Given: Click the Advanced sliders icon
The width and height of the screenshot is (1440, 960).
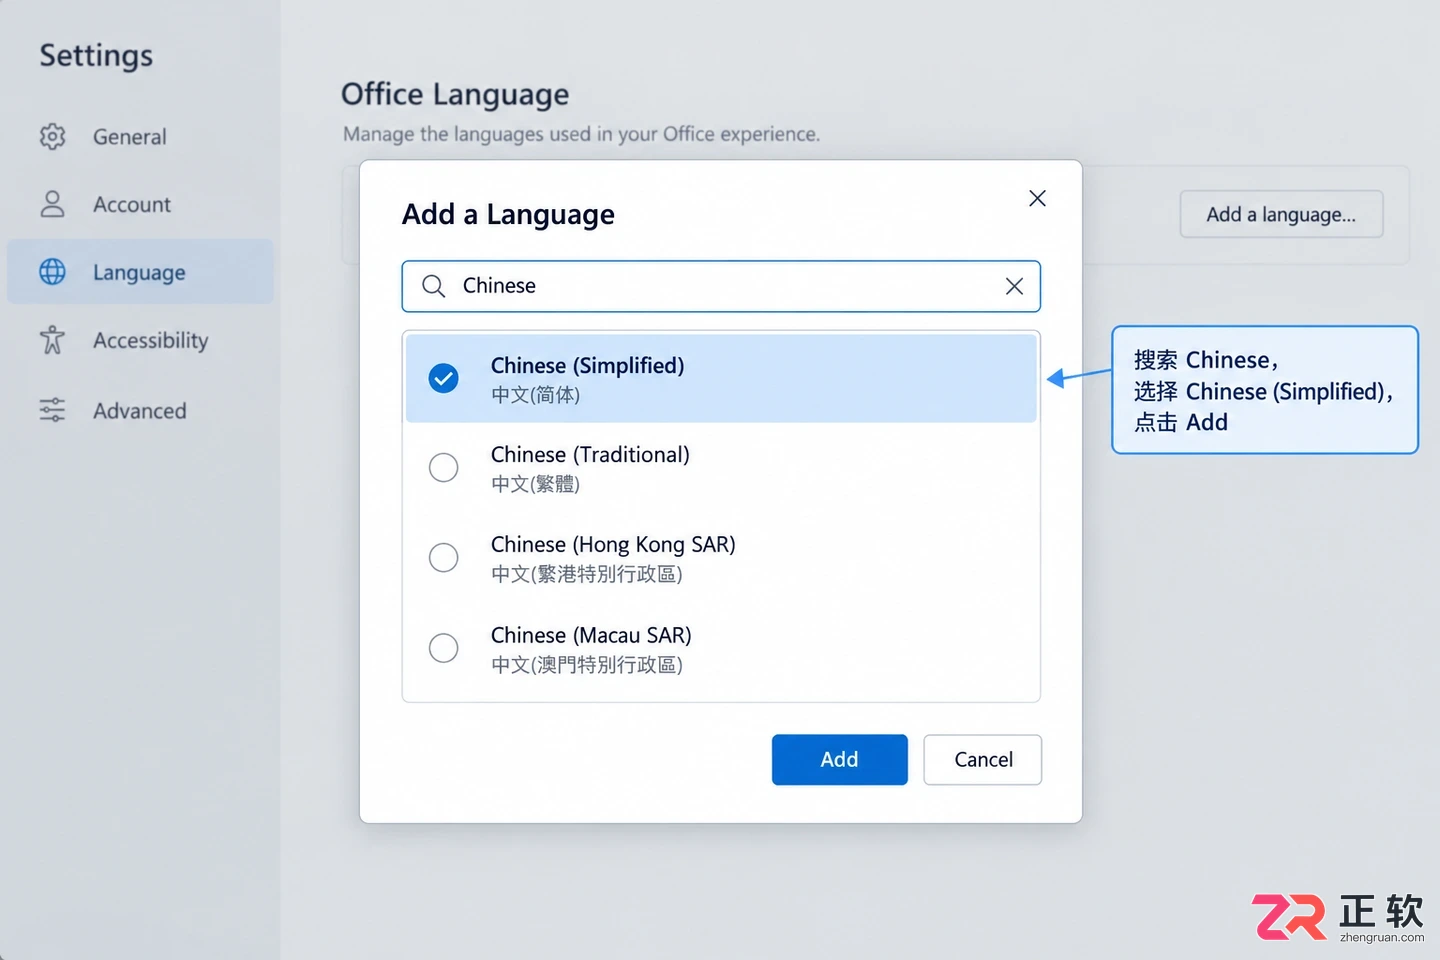Looking at the screenshot, I should click(x=52, y=410).
